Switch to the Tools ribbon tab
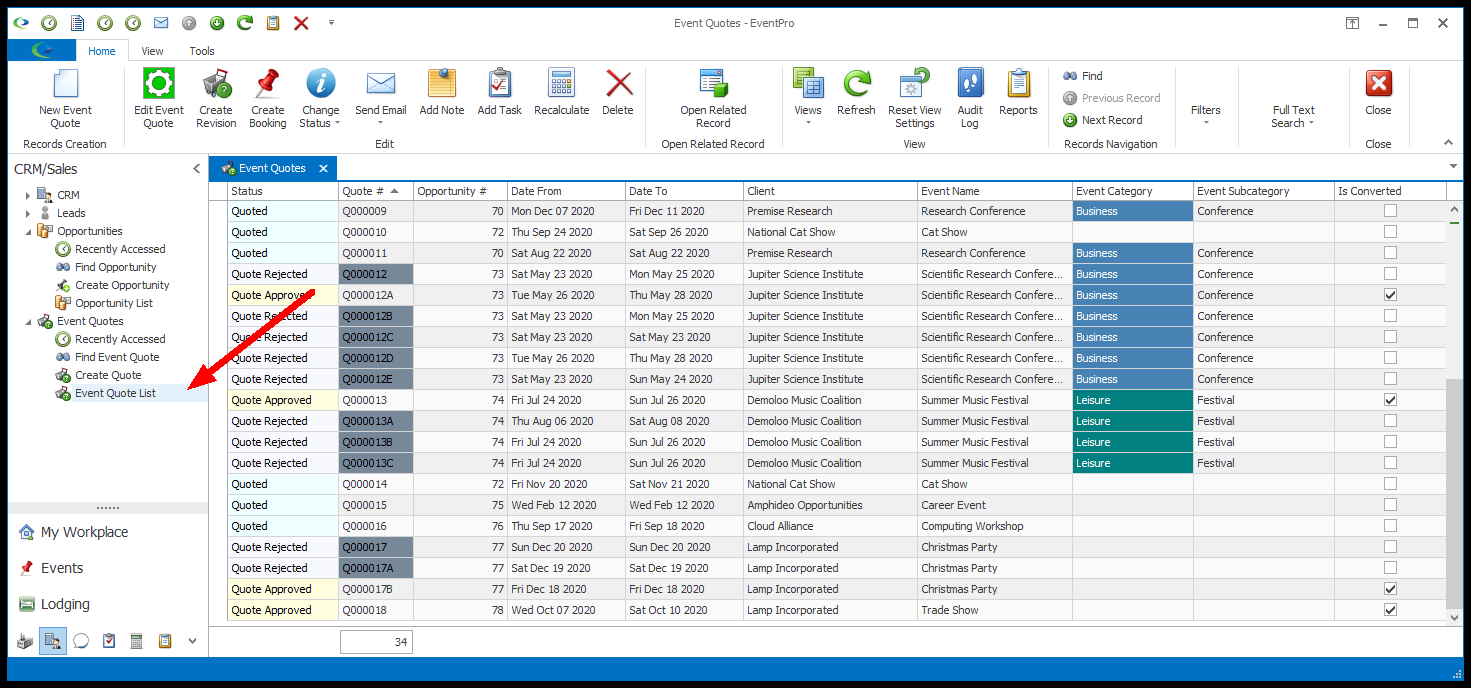This screenshot has height=688, width=1471. click(x=202, y=51)
